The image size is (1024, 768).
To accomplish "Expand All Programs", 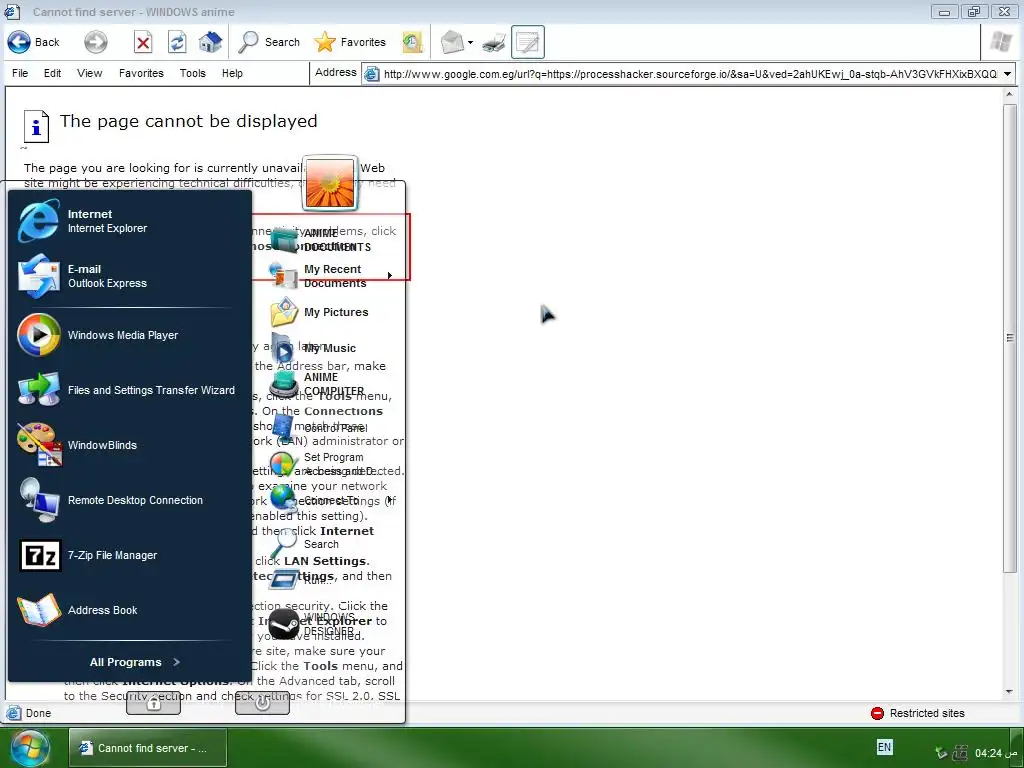I will tap(135, 662).
